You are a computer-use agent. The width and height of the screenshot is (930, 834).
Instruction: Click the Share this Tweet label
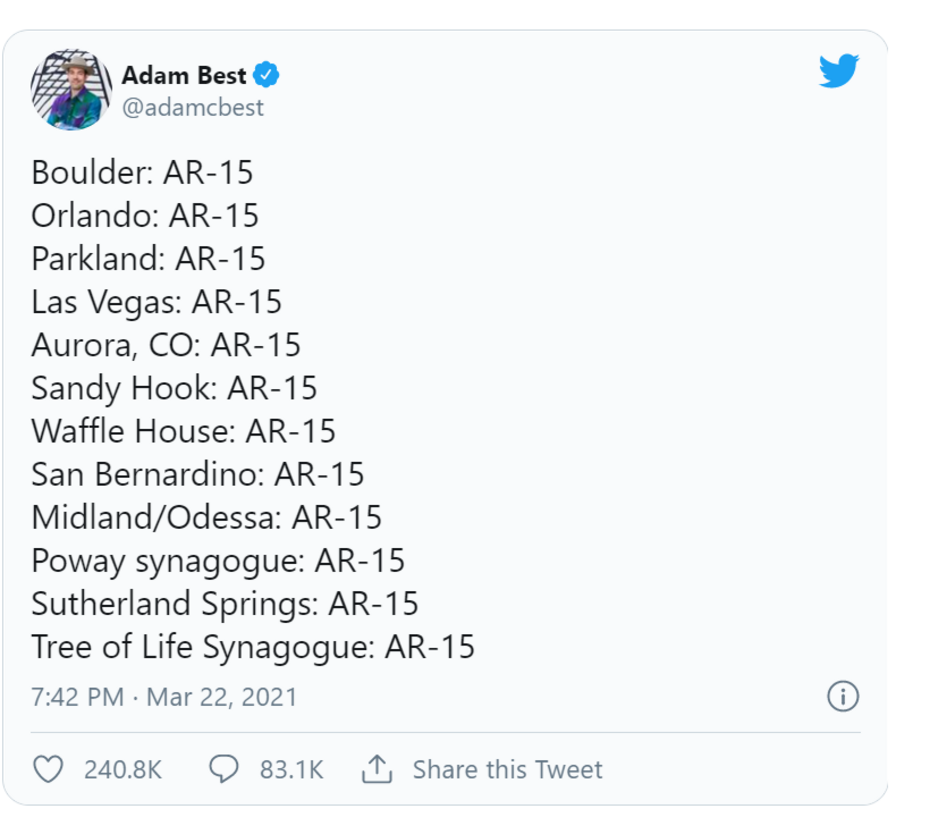[x=507, y=769]
